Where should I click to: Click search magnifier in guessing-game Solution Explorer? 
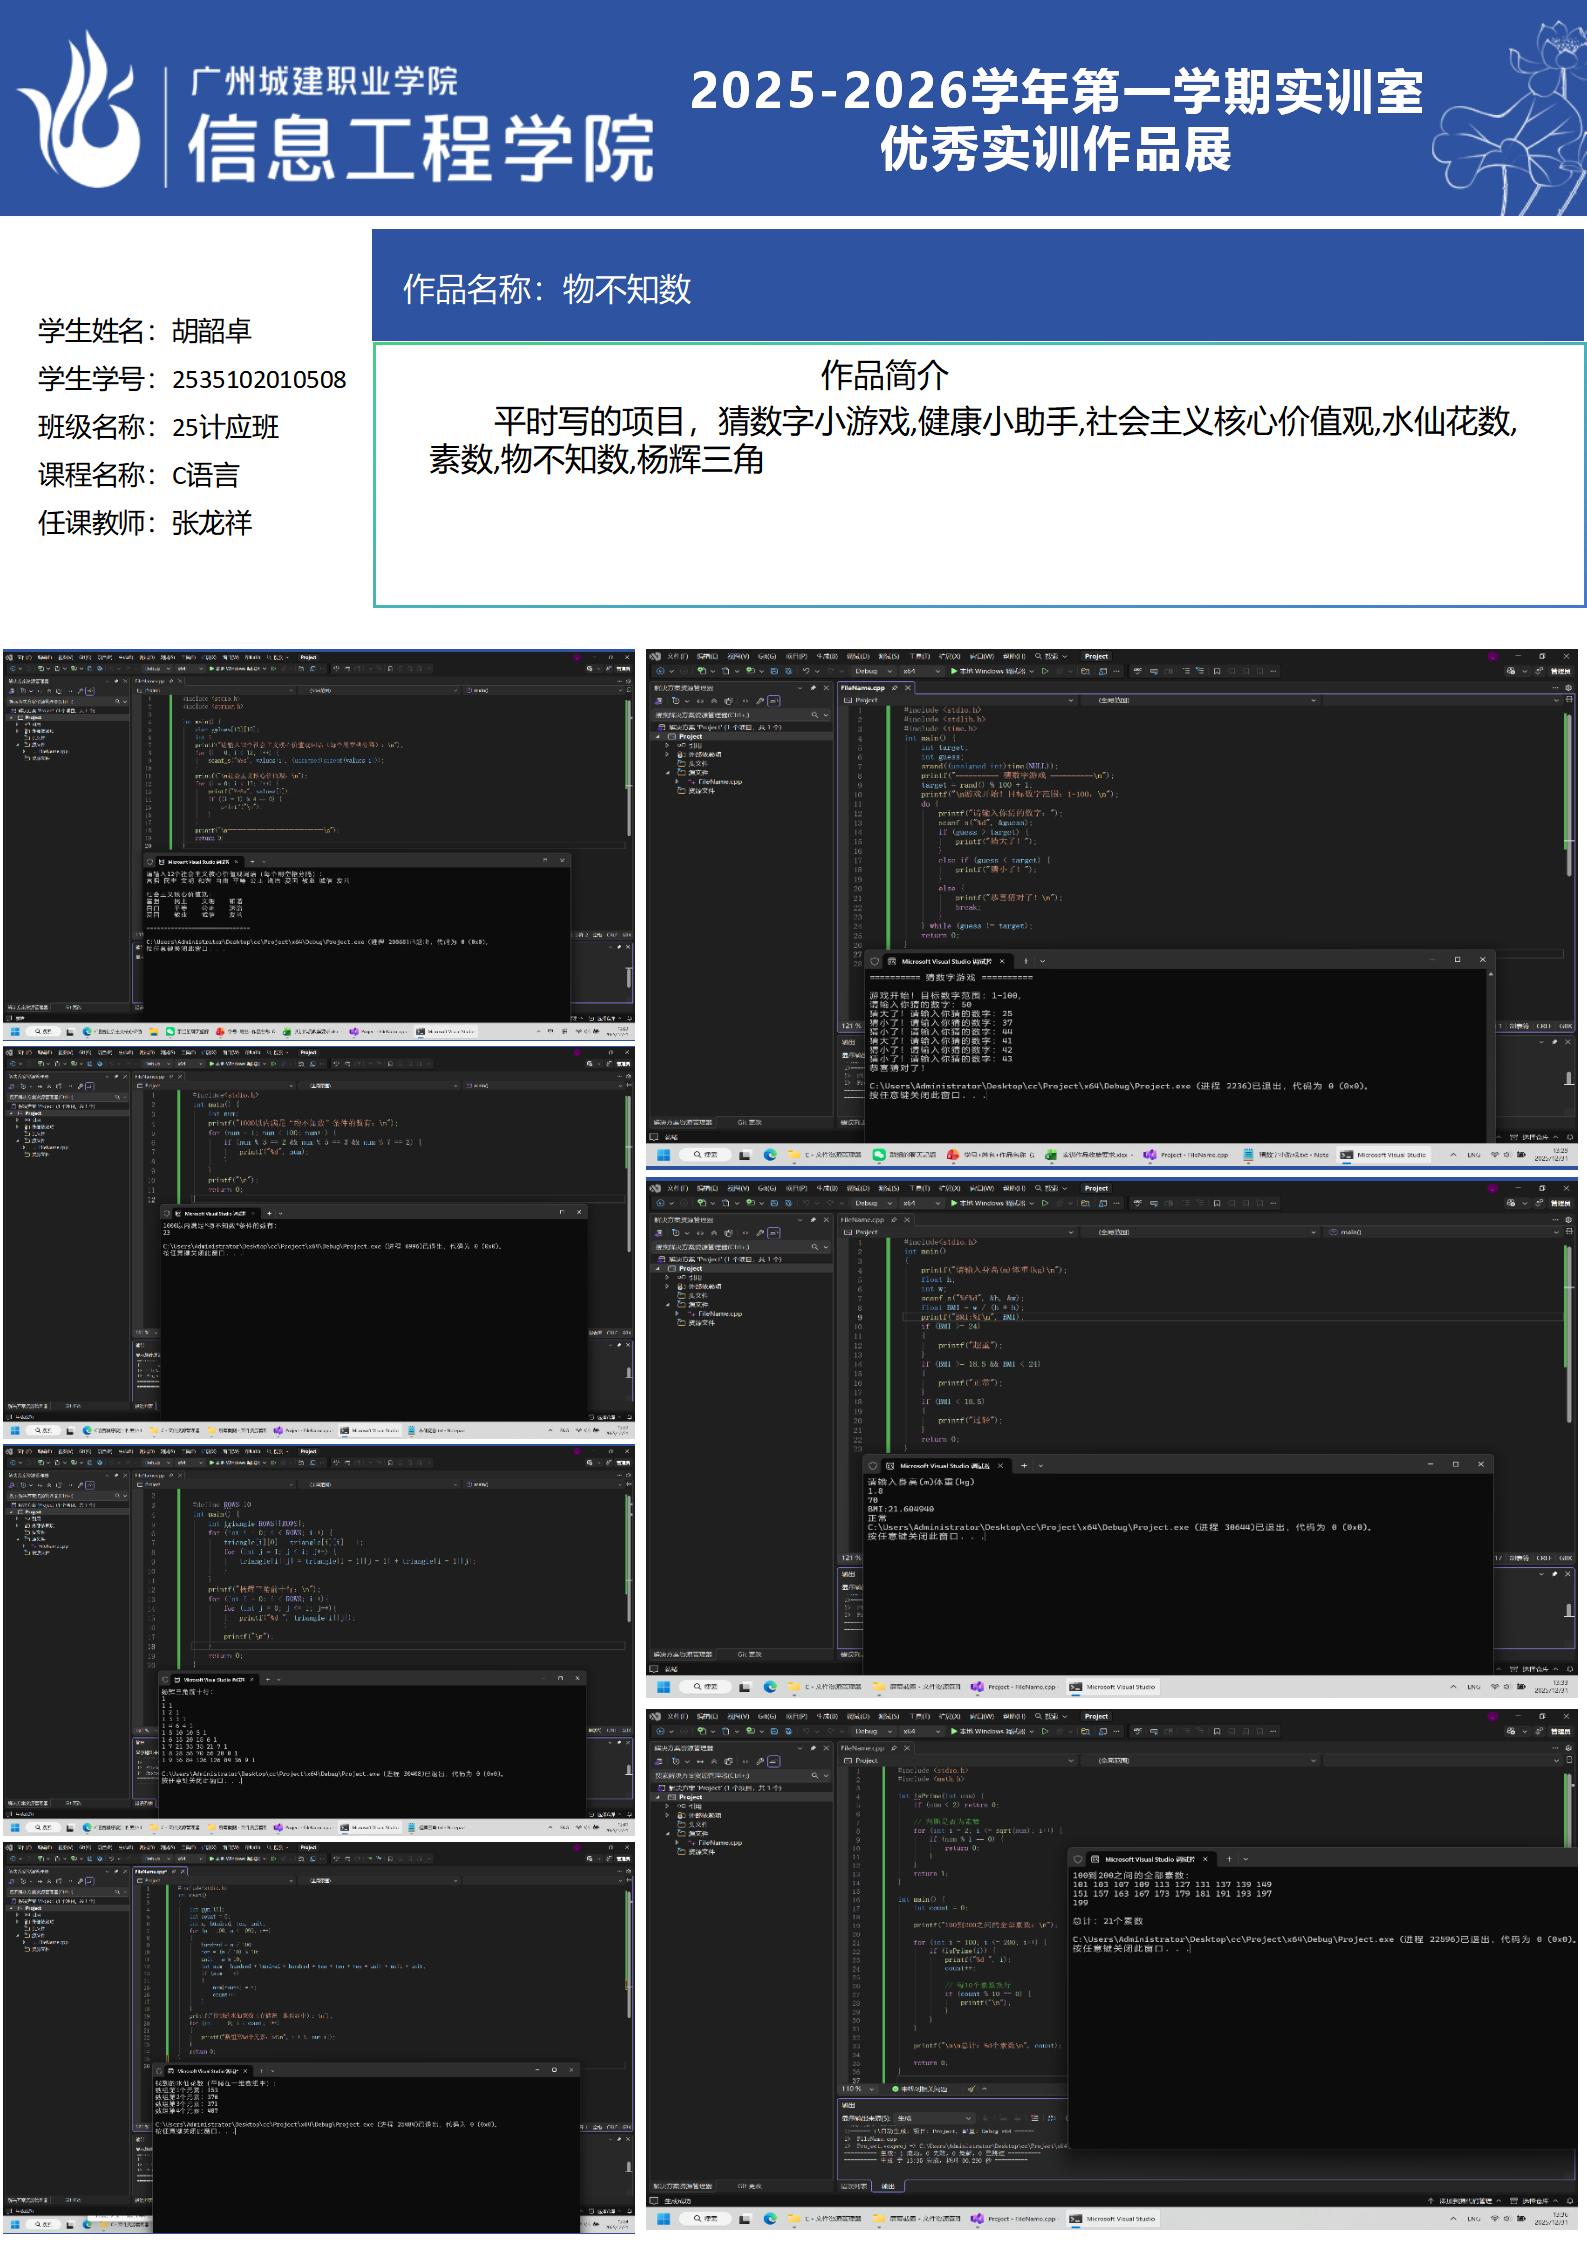pyautogui.click(x=816, y=715)
